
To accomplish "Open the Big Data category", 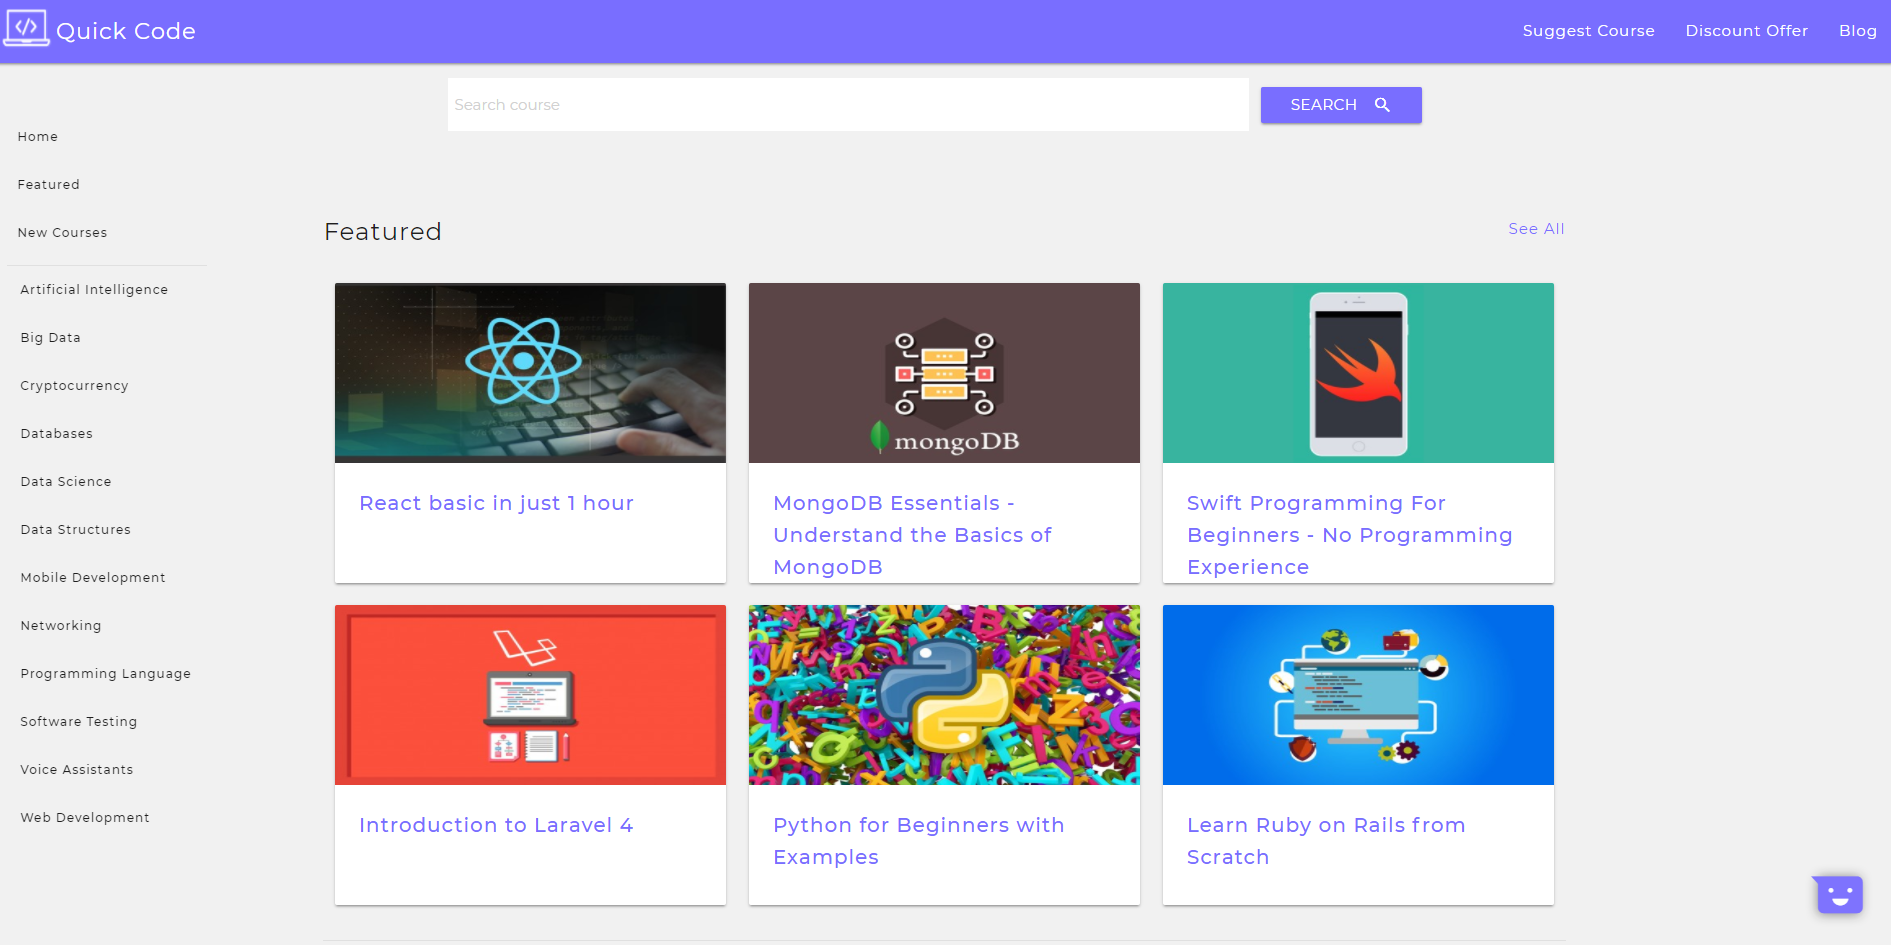I will click(51, 338).
